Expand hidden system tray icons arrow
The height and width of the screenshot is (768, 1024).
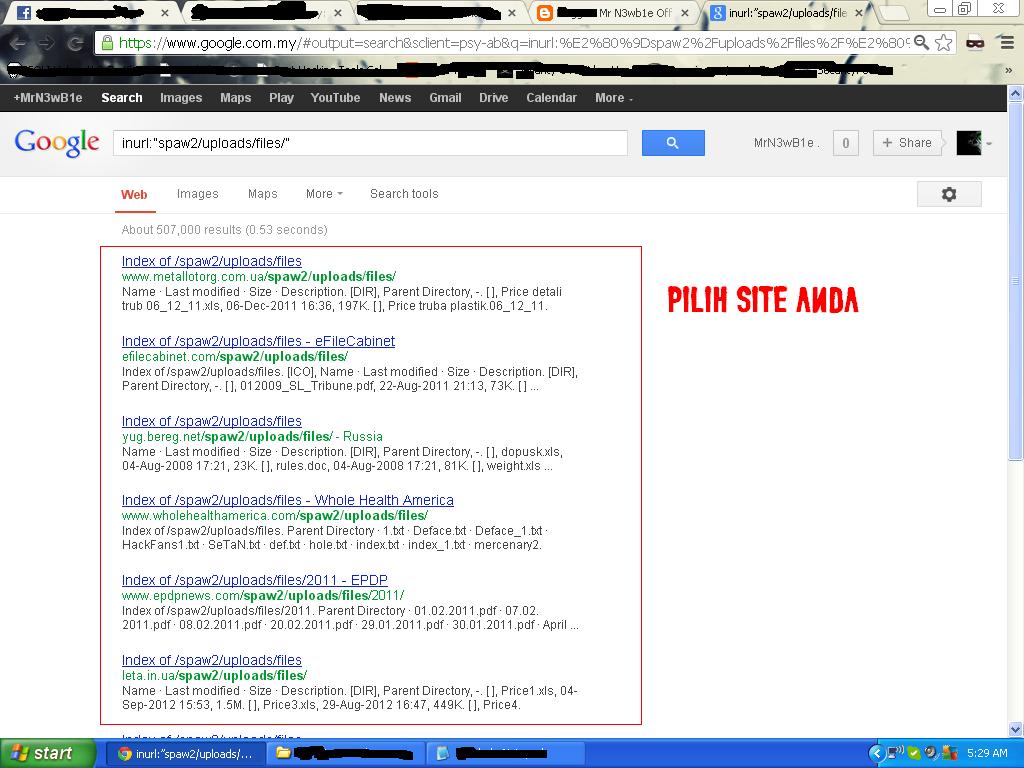876,754
